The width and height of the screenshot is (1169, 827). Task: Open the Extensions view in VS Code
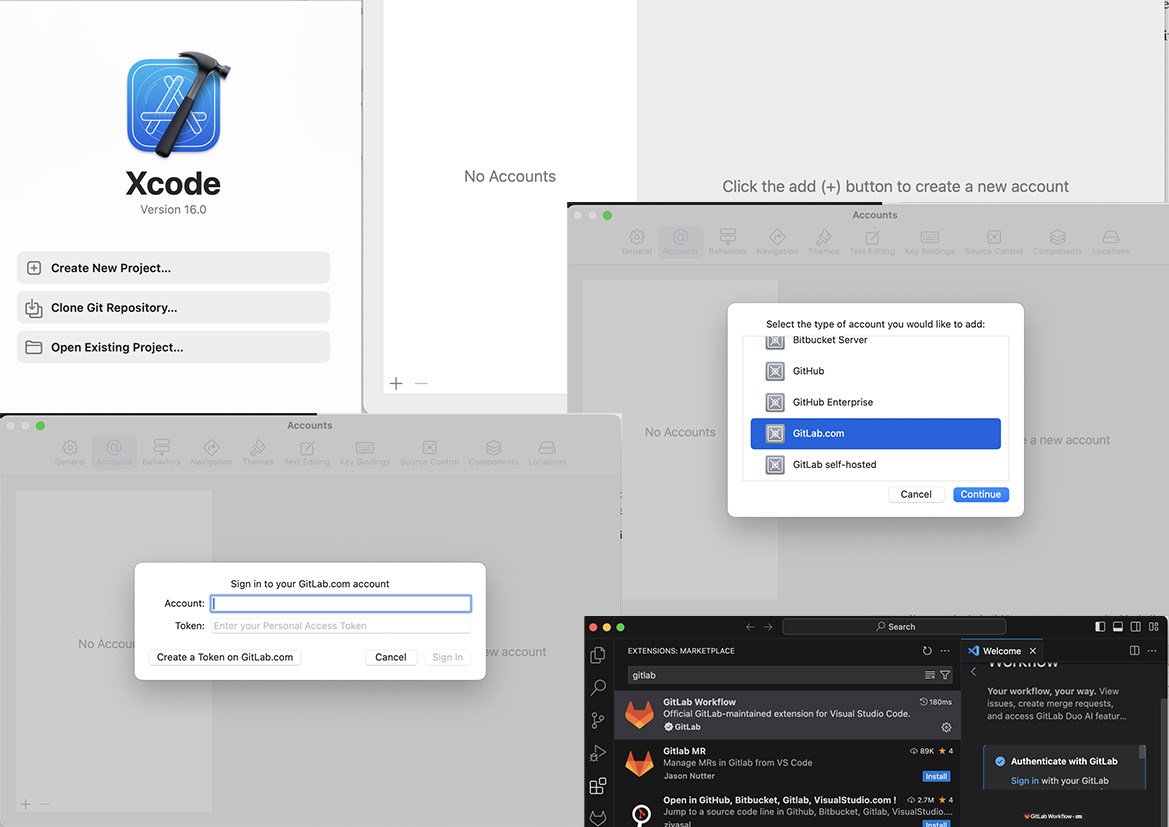pos(598,786)
